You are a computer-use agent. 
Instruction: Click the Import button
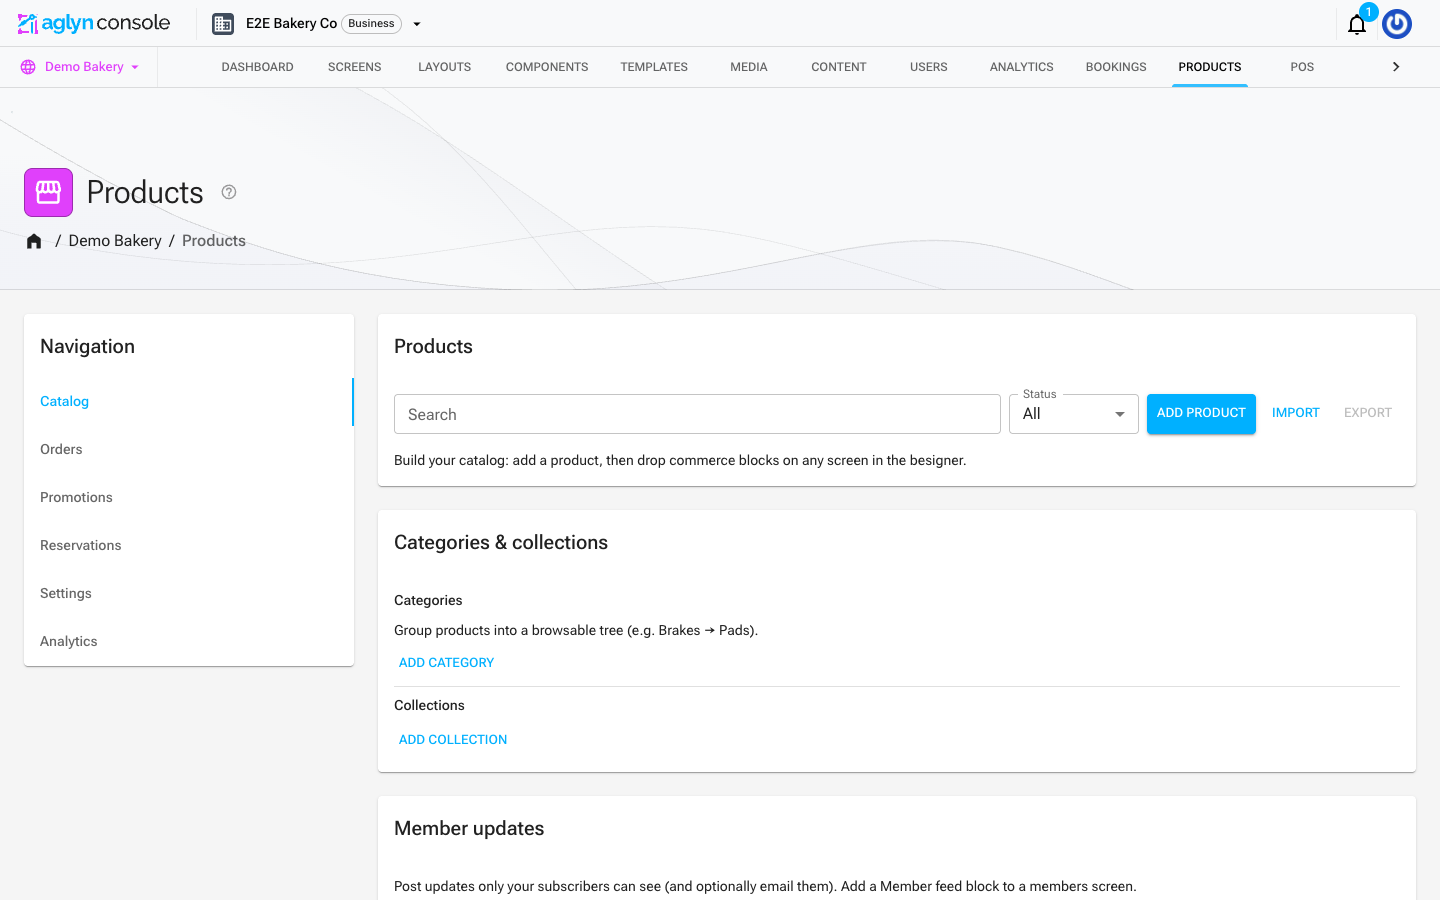[x=1296, y=413]
